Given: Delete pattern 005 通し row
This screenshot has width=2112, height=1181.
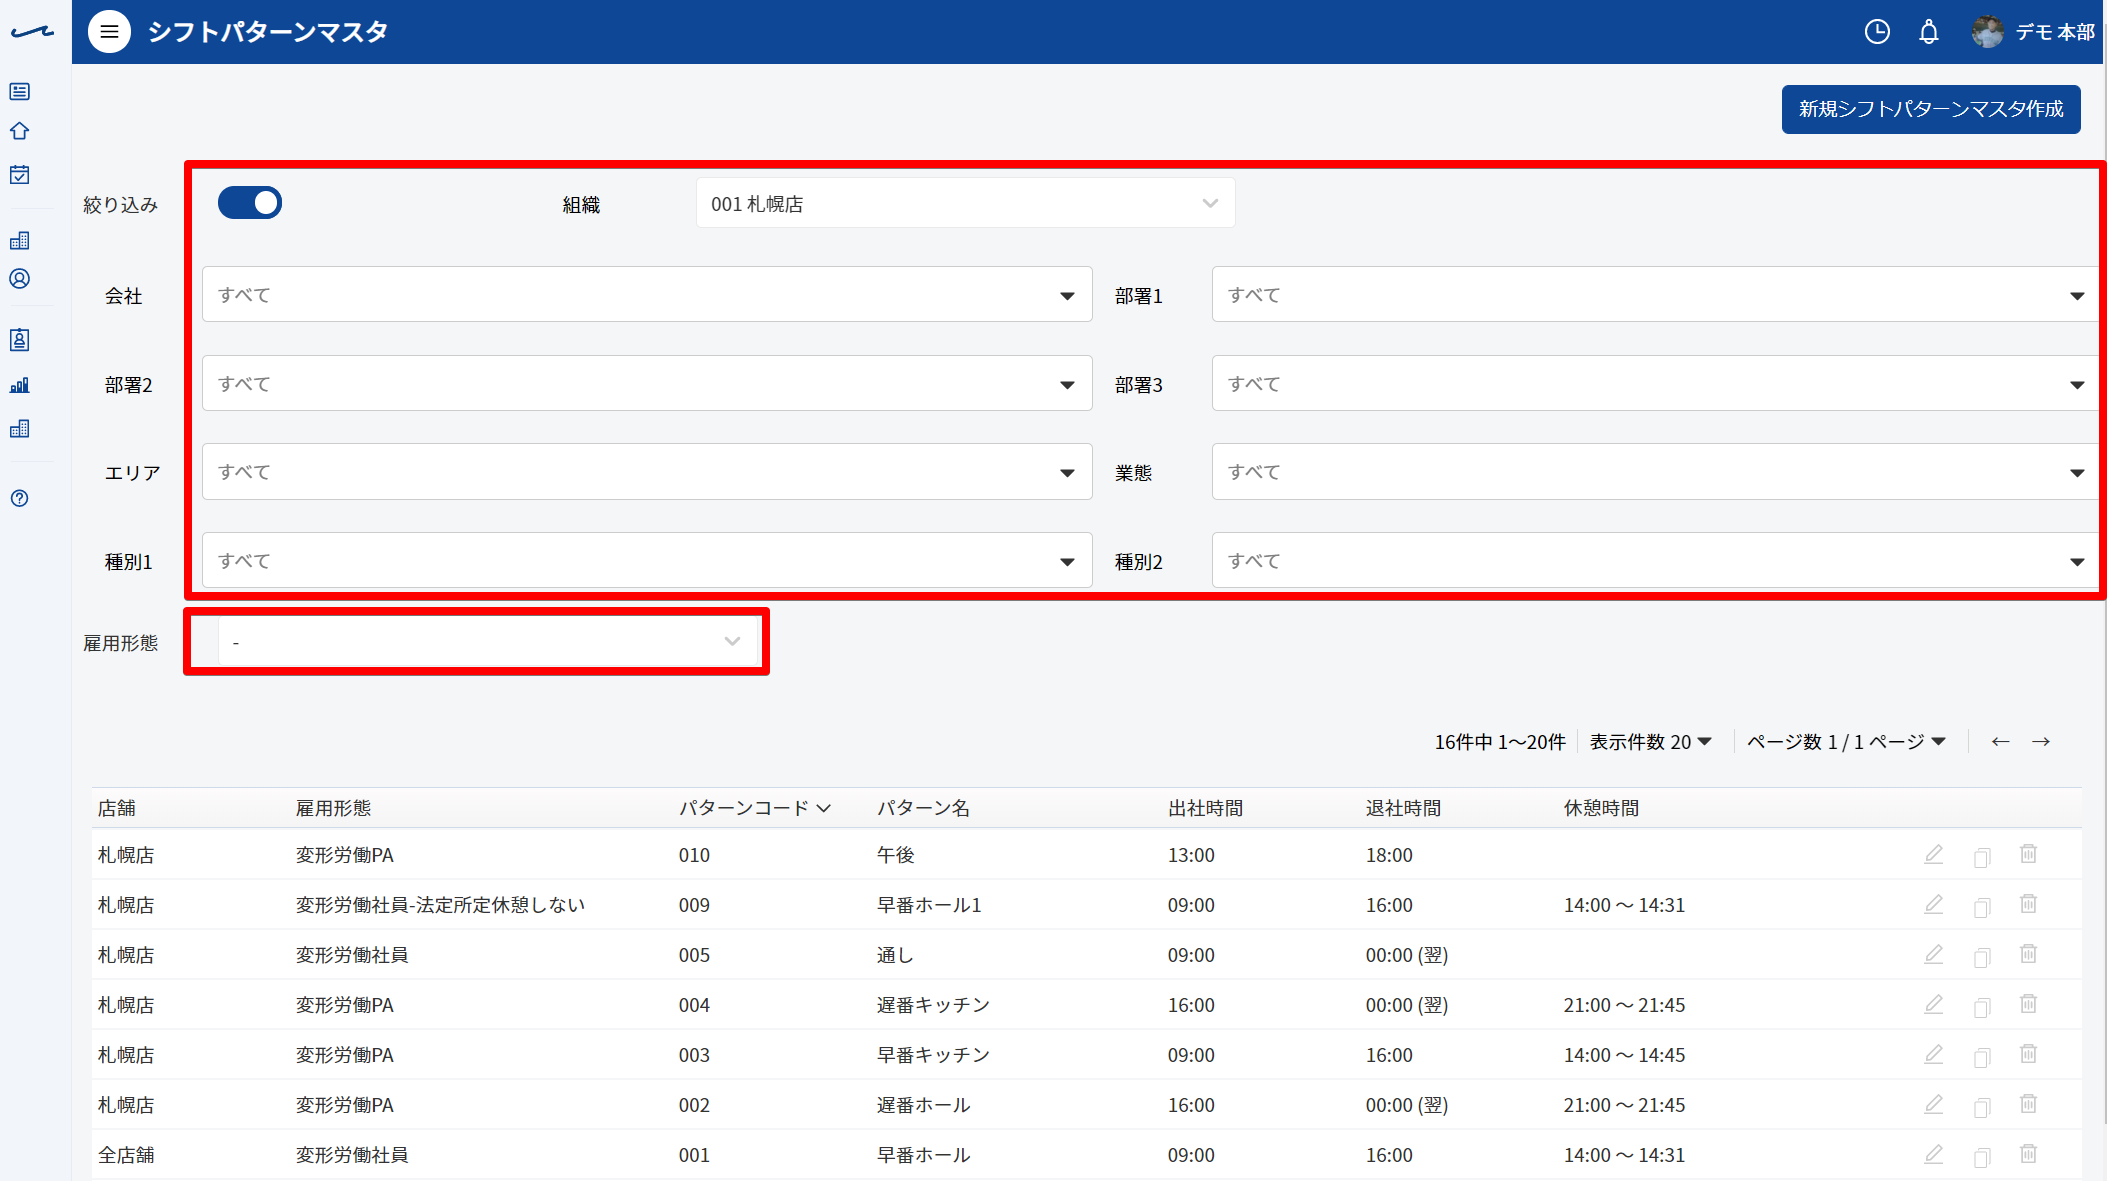Looking at the screenshot, I should point(2028,954).
